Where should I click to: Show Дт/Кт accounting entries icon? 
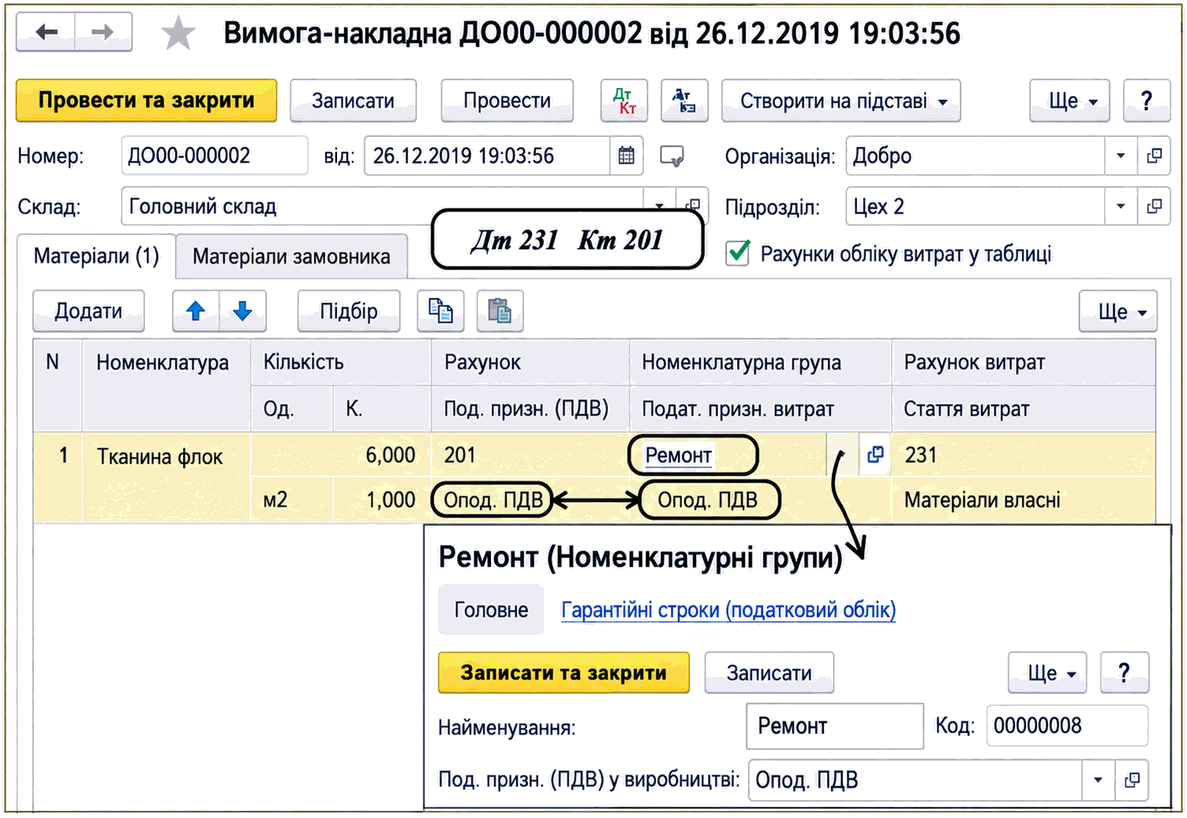click(x=624, y=101)
